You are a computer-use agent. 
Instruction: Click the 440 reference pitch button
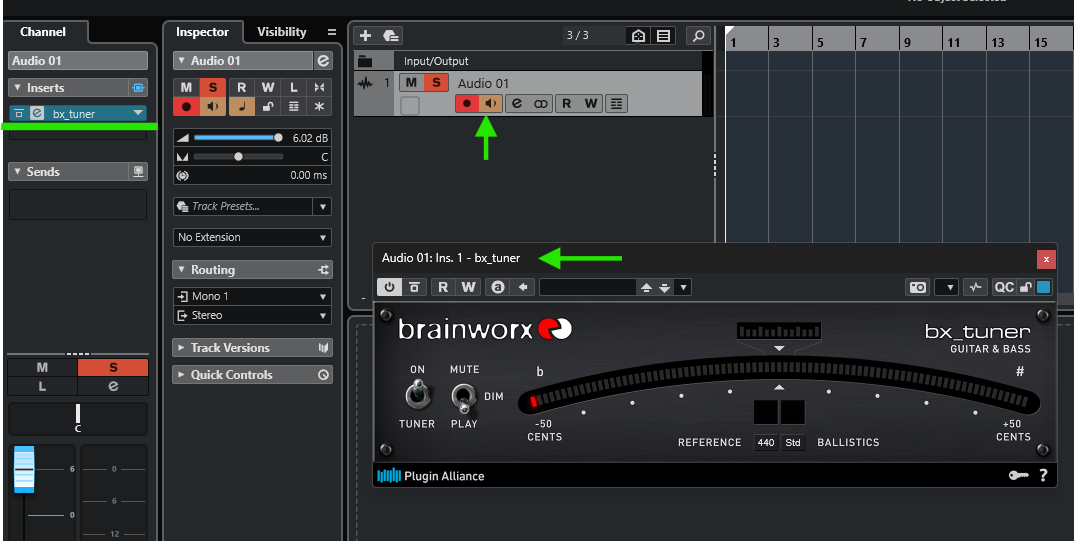[766, 442]
